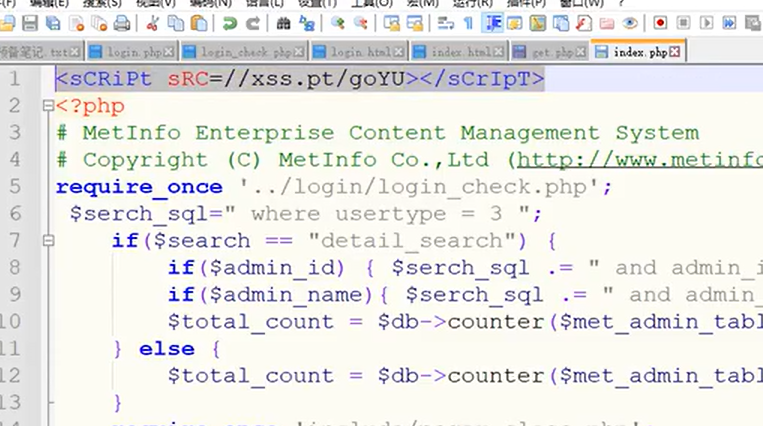The width and height of the screenshot is (763, 426).
Task: Close the login.html tab
Action: pyautogui.click(x=398, y=52)
